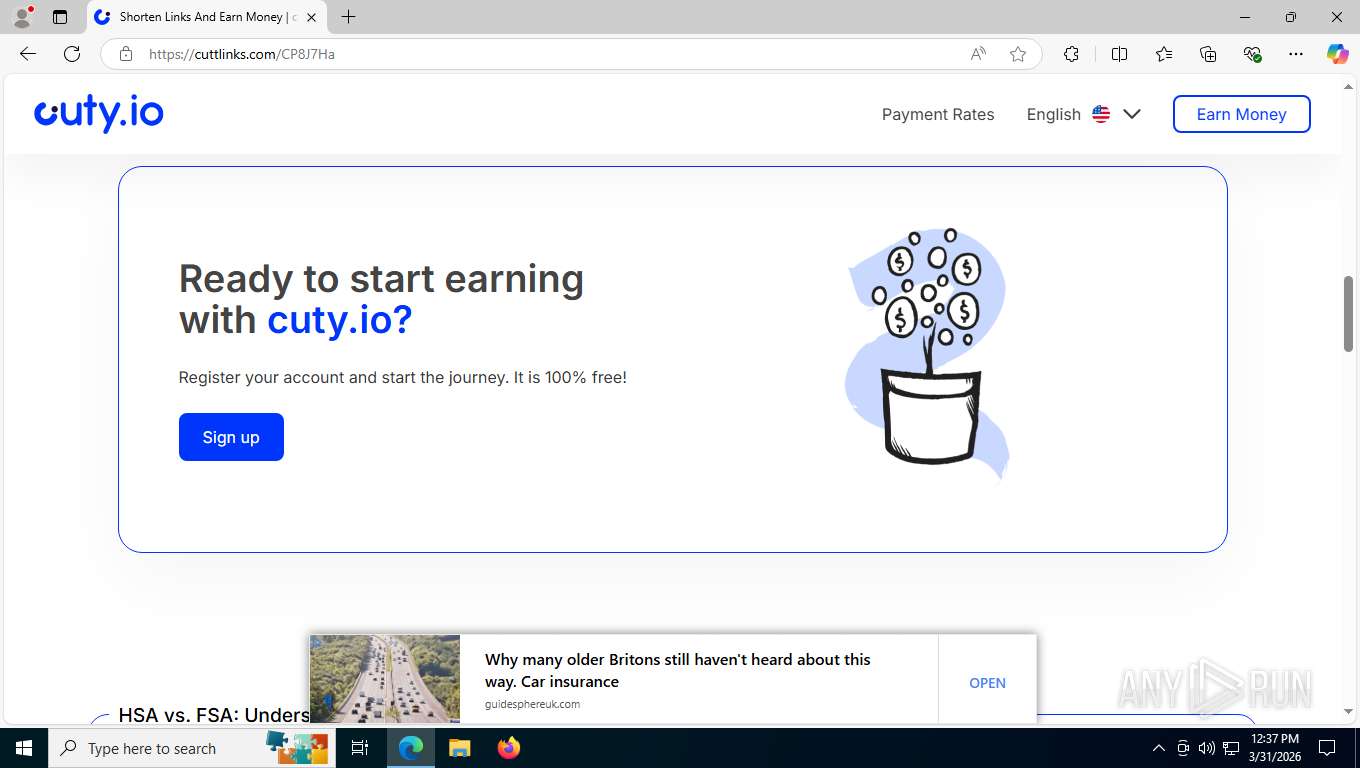Switch to Microsoft Edge taskbar icon
Viewport: 1360px width, 768px height.
tap(411, 748)
